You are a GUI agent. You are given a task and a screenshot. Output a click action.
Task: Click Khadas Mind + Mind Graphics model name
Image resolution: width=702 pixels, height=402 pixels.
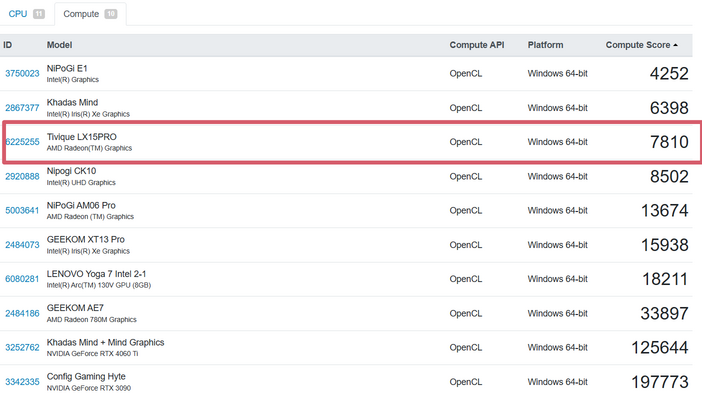coord(106,342)
